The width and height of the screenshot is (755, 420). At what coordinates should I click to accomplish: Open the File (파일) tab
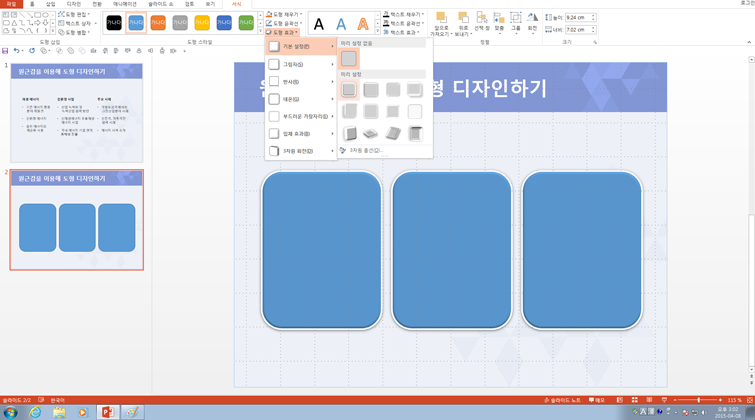coord(11,4)
